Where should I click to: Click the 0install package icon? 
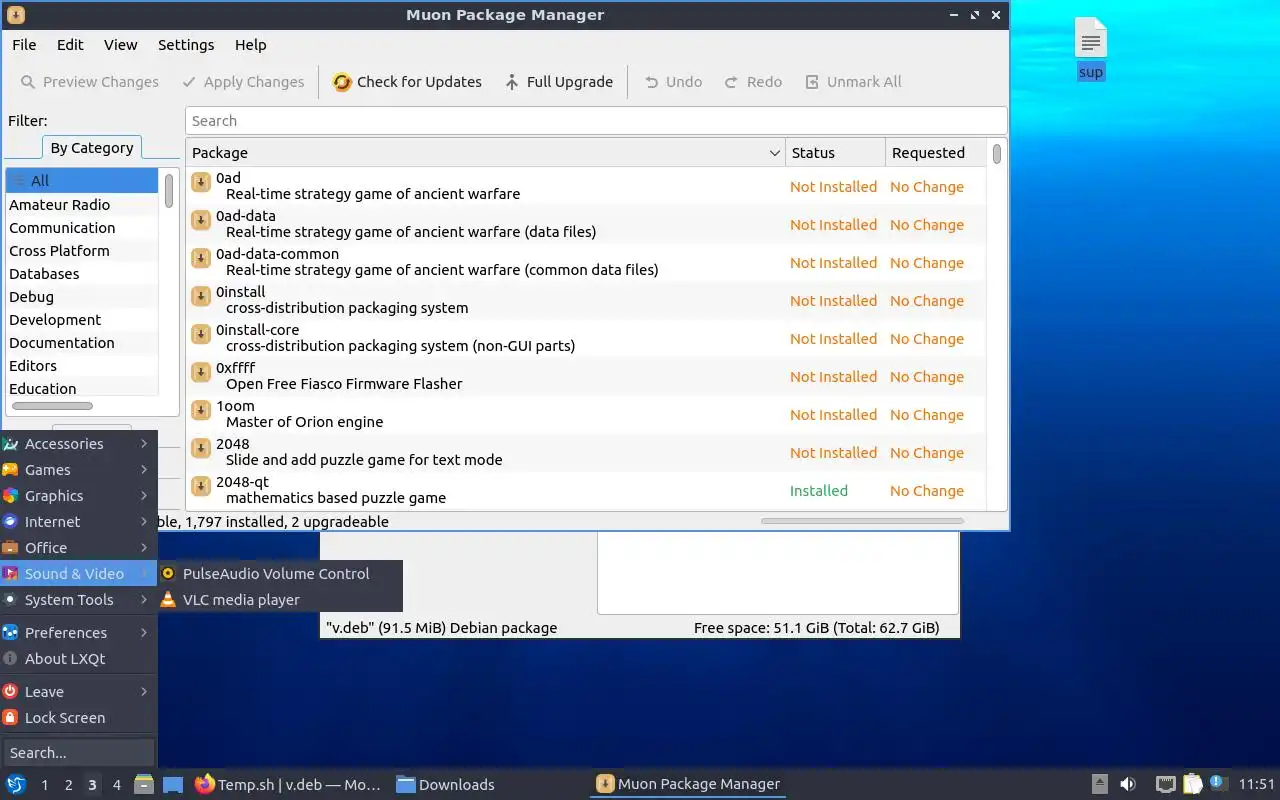tap(200, 295)
